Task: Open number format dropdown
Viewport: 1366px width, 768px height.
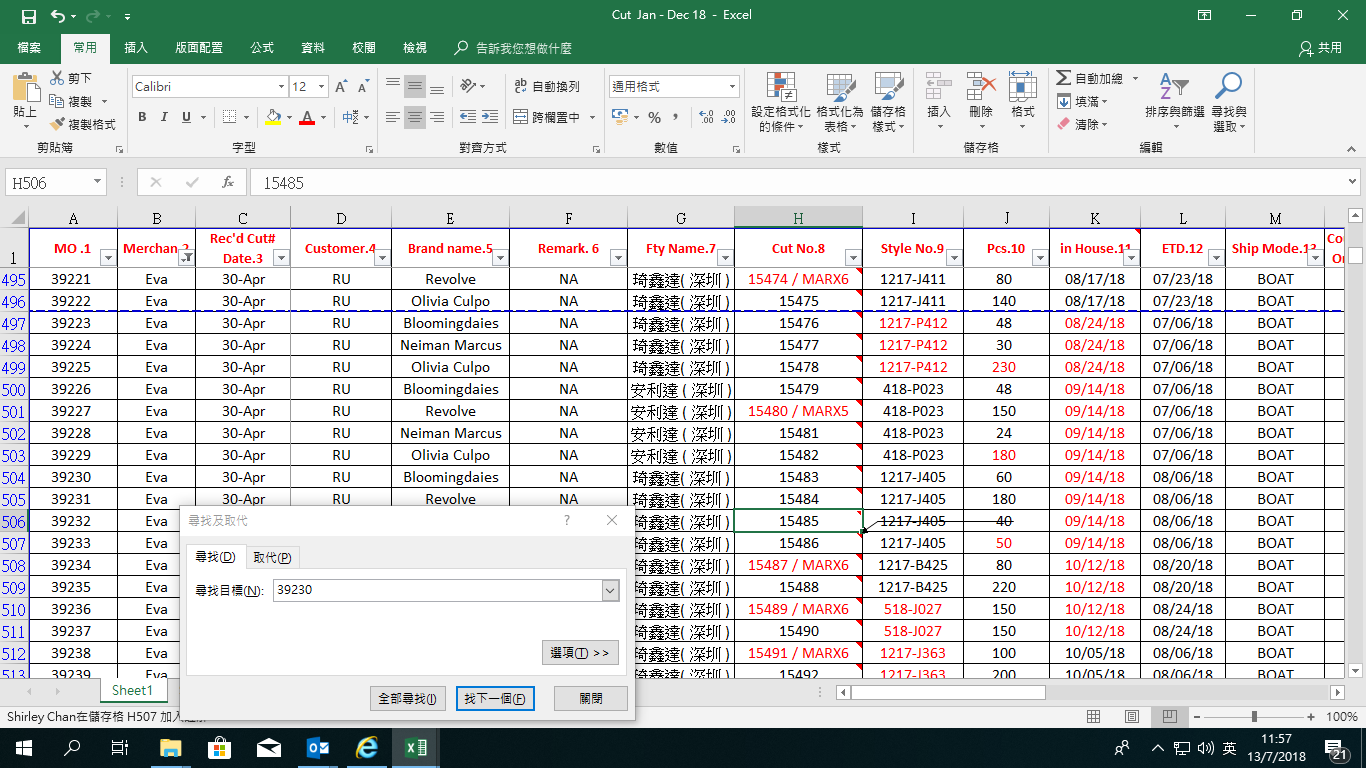Action: 733,87
